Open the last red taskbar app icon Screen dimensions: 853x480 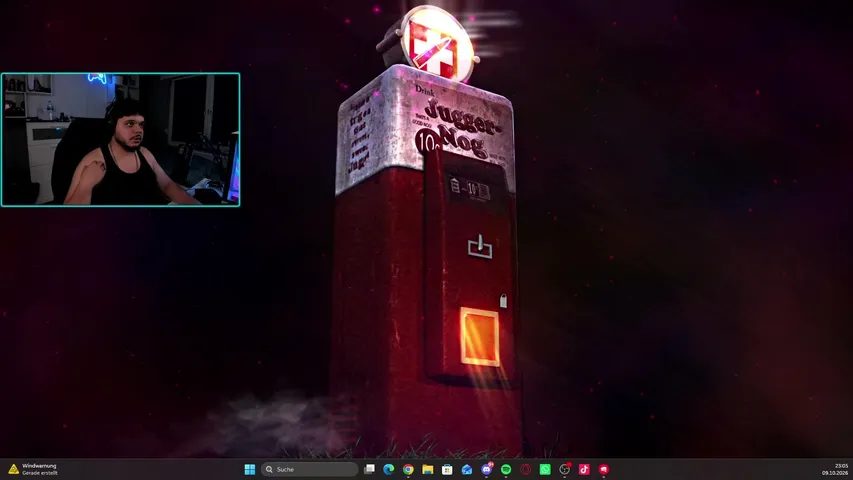604,469
